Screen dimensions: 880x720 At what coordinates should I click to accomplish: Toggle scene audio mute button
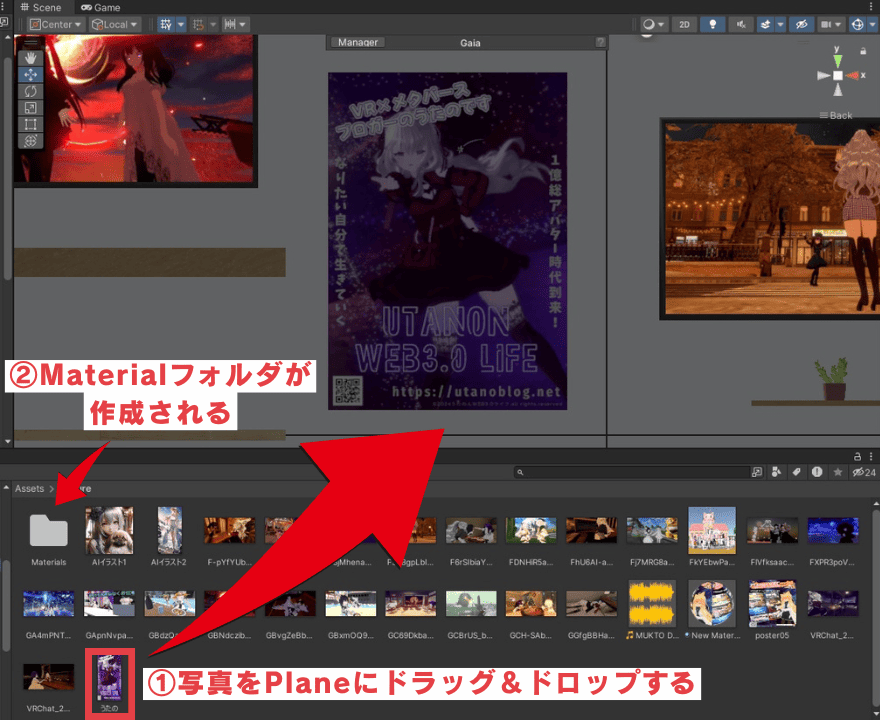[x=741, y=24]
